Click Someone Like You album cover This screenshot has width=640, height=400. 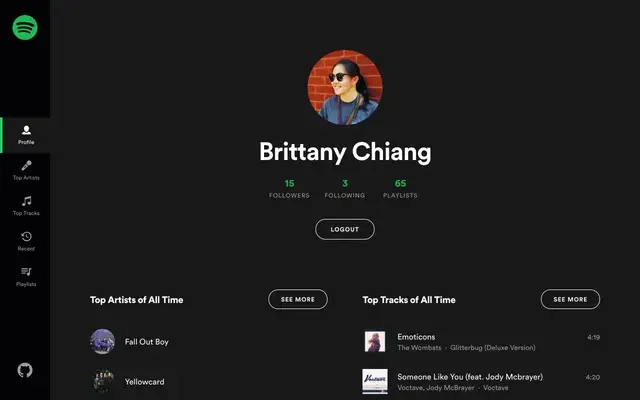(x=375, y=381)
